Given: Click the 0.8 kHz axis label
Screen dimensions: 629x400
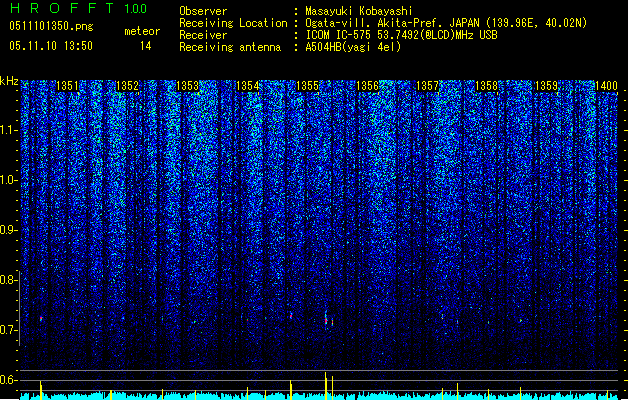Looking at the screenshot, I should pos(8,280).
